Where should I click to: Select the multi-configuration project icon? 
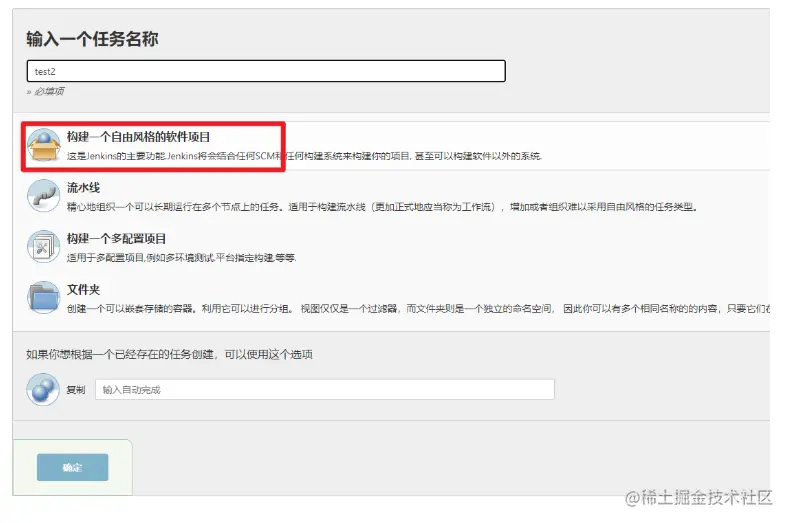[44, 247]
